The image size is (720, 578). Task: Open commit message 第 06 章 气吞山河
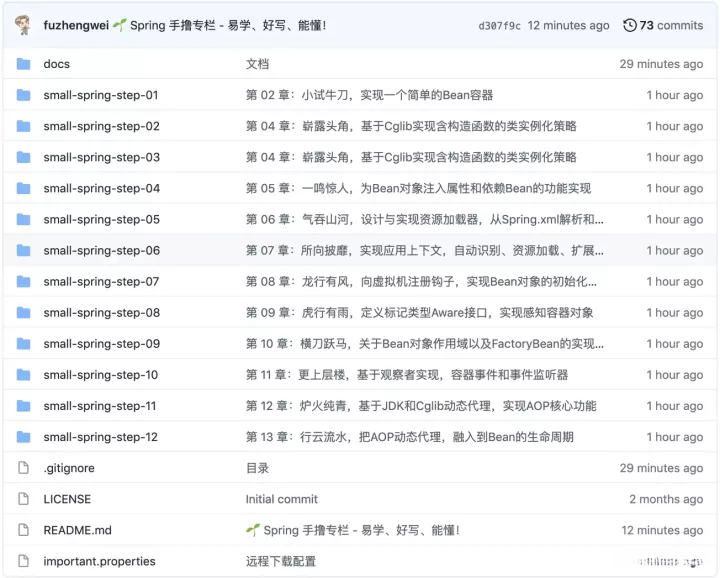425,219
